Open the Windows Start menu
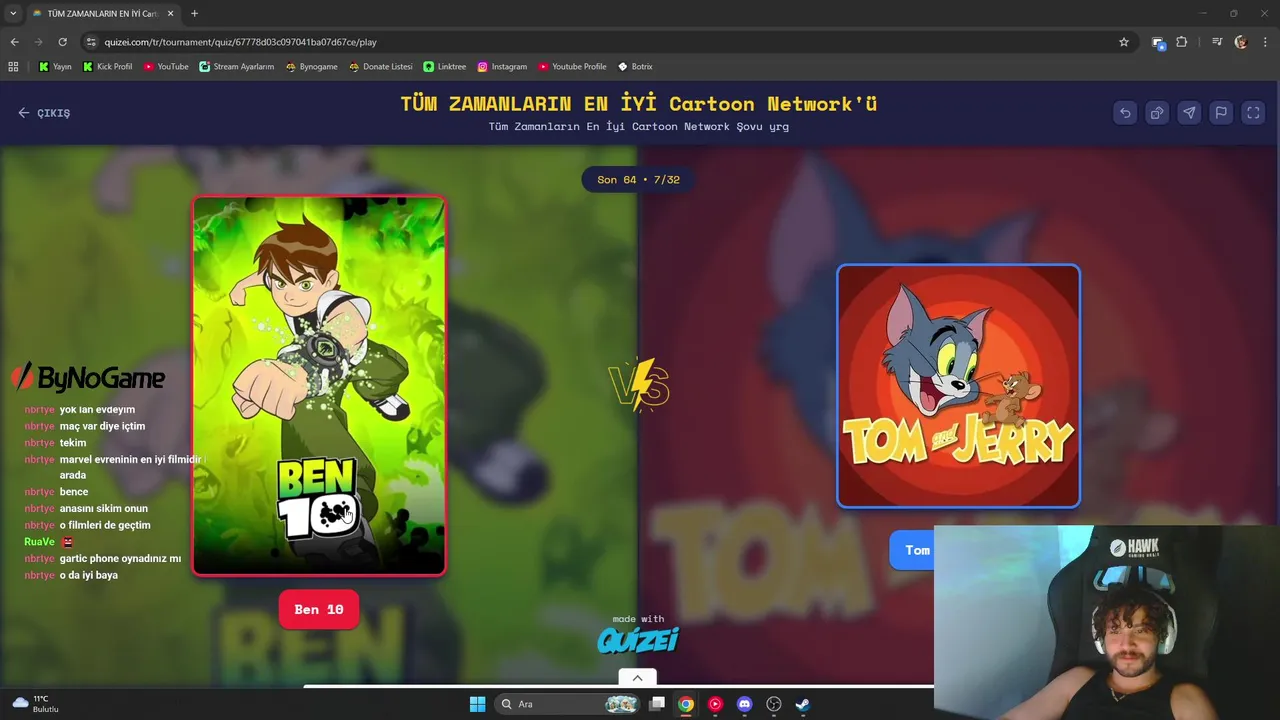This screenshot has width=1280, height=720. [477, 704]
